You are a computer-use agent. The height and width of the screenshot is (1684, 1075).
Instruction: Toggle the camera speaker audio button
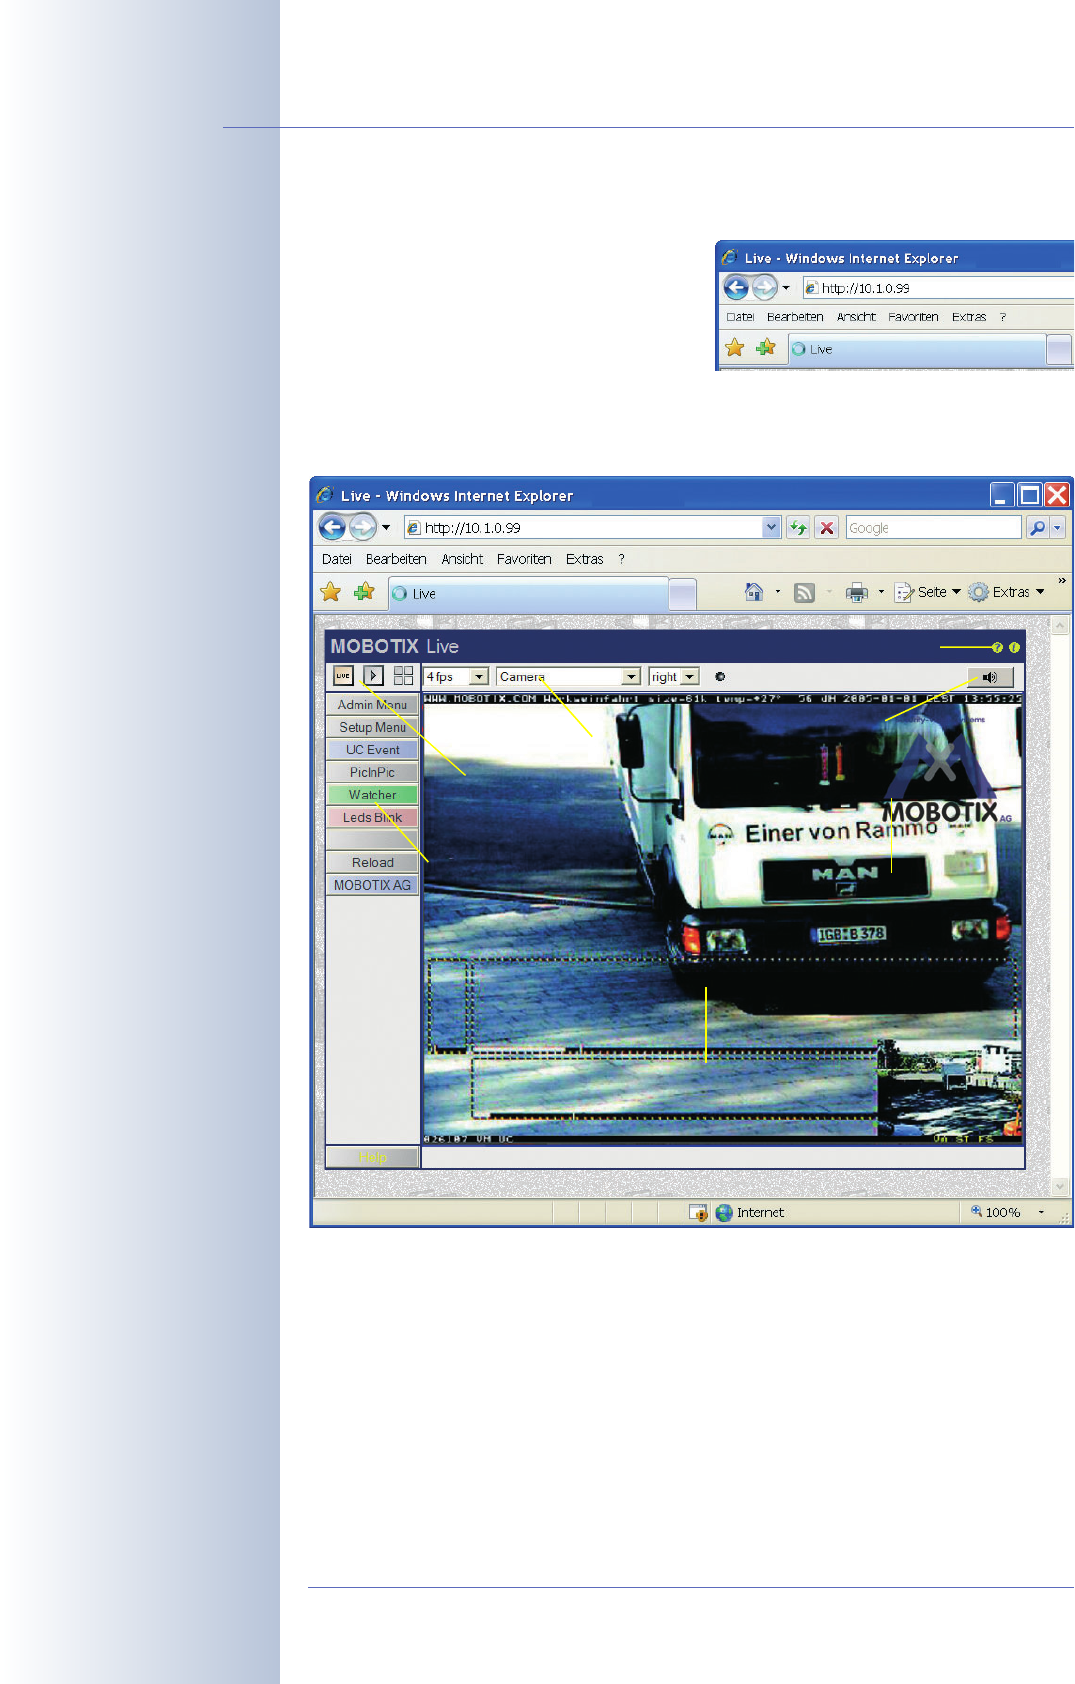(990, 677)
